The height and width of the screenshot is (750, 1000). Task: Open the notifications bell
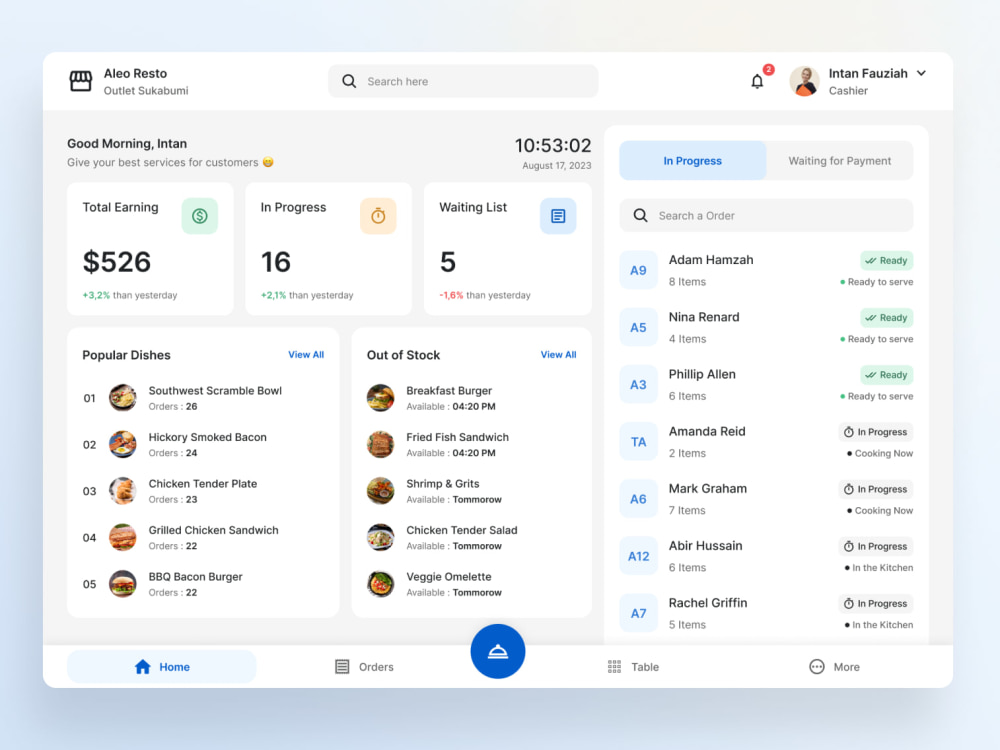click(757, 81)
